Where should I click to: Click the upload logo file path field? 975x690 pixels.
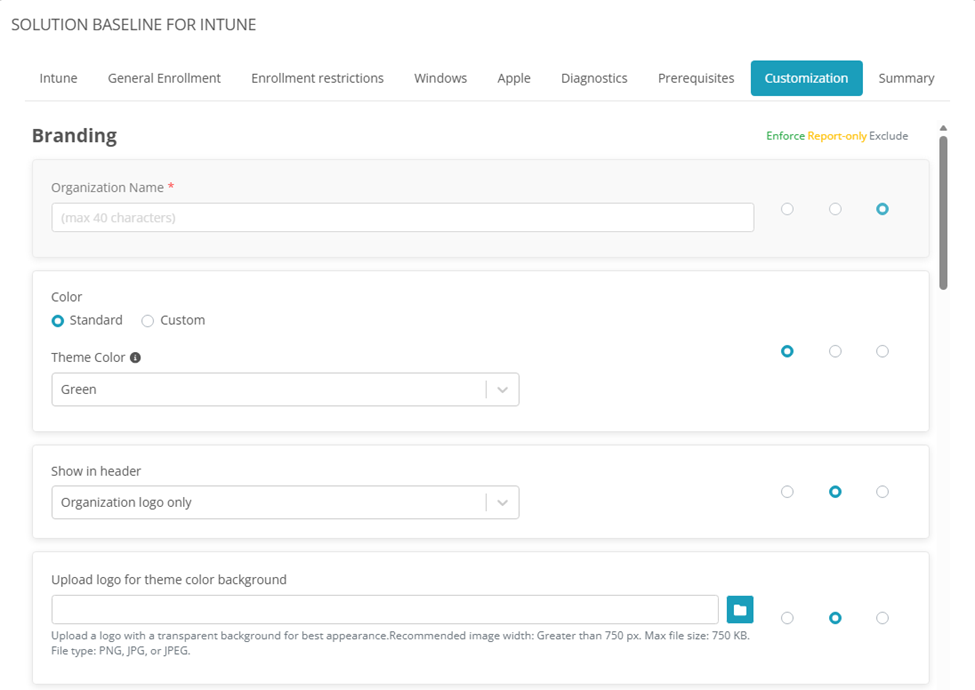pos(384,610)
